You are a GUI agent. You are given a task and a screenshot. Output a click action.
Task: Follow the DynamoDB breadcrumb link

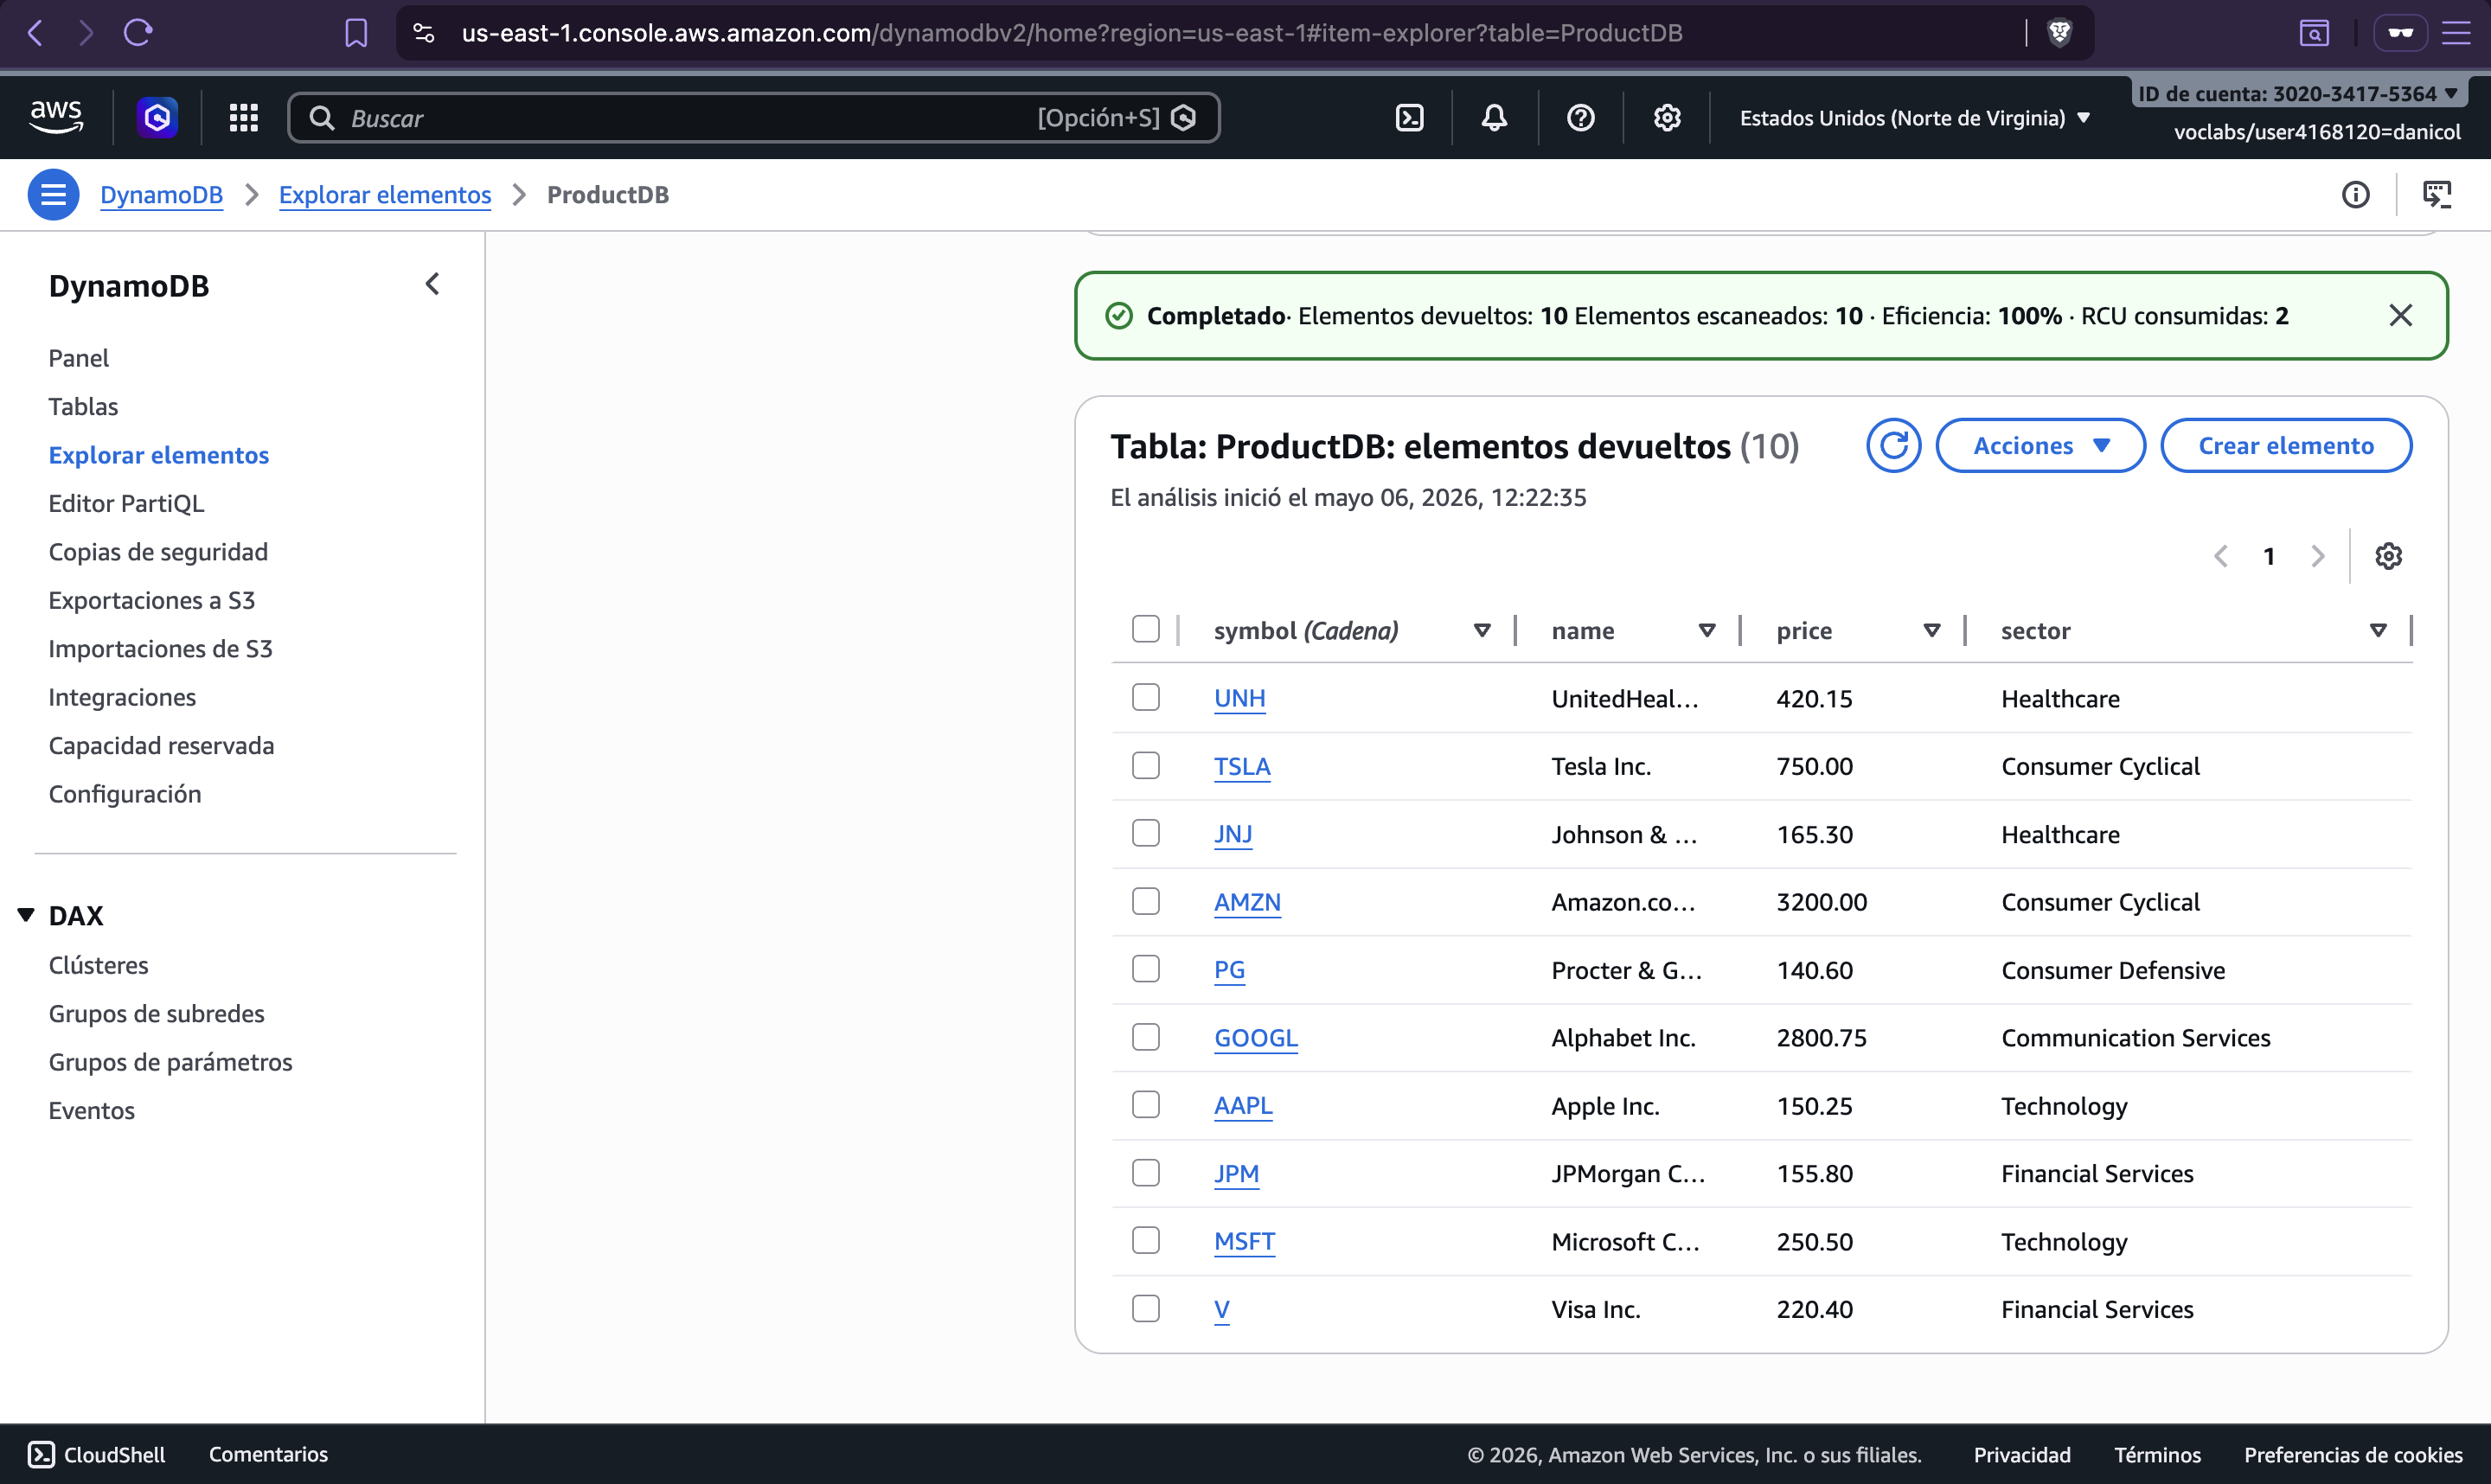coord(161,195)
